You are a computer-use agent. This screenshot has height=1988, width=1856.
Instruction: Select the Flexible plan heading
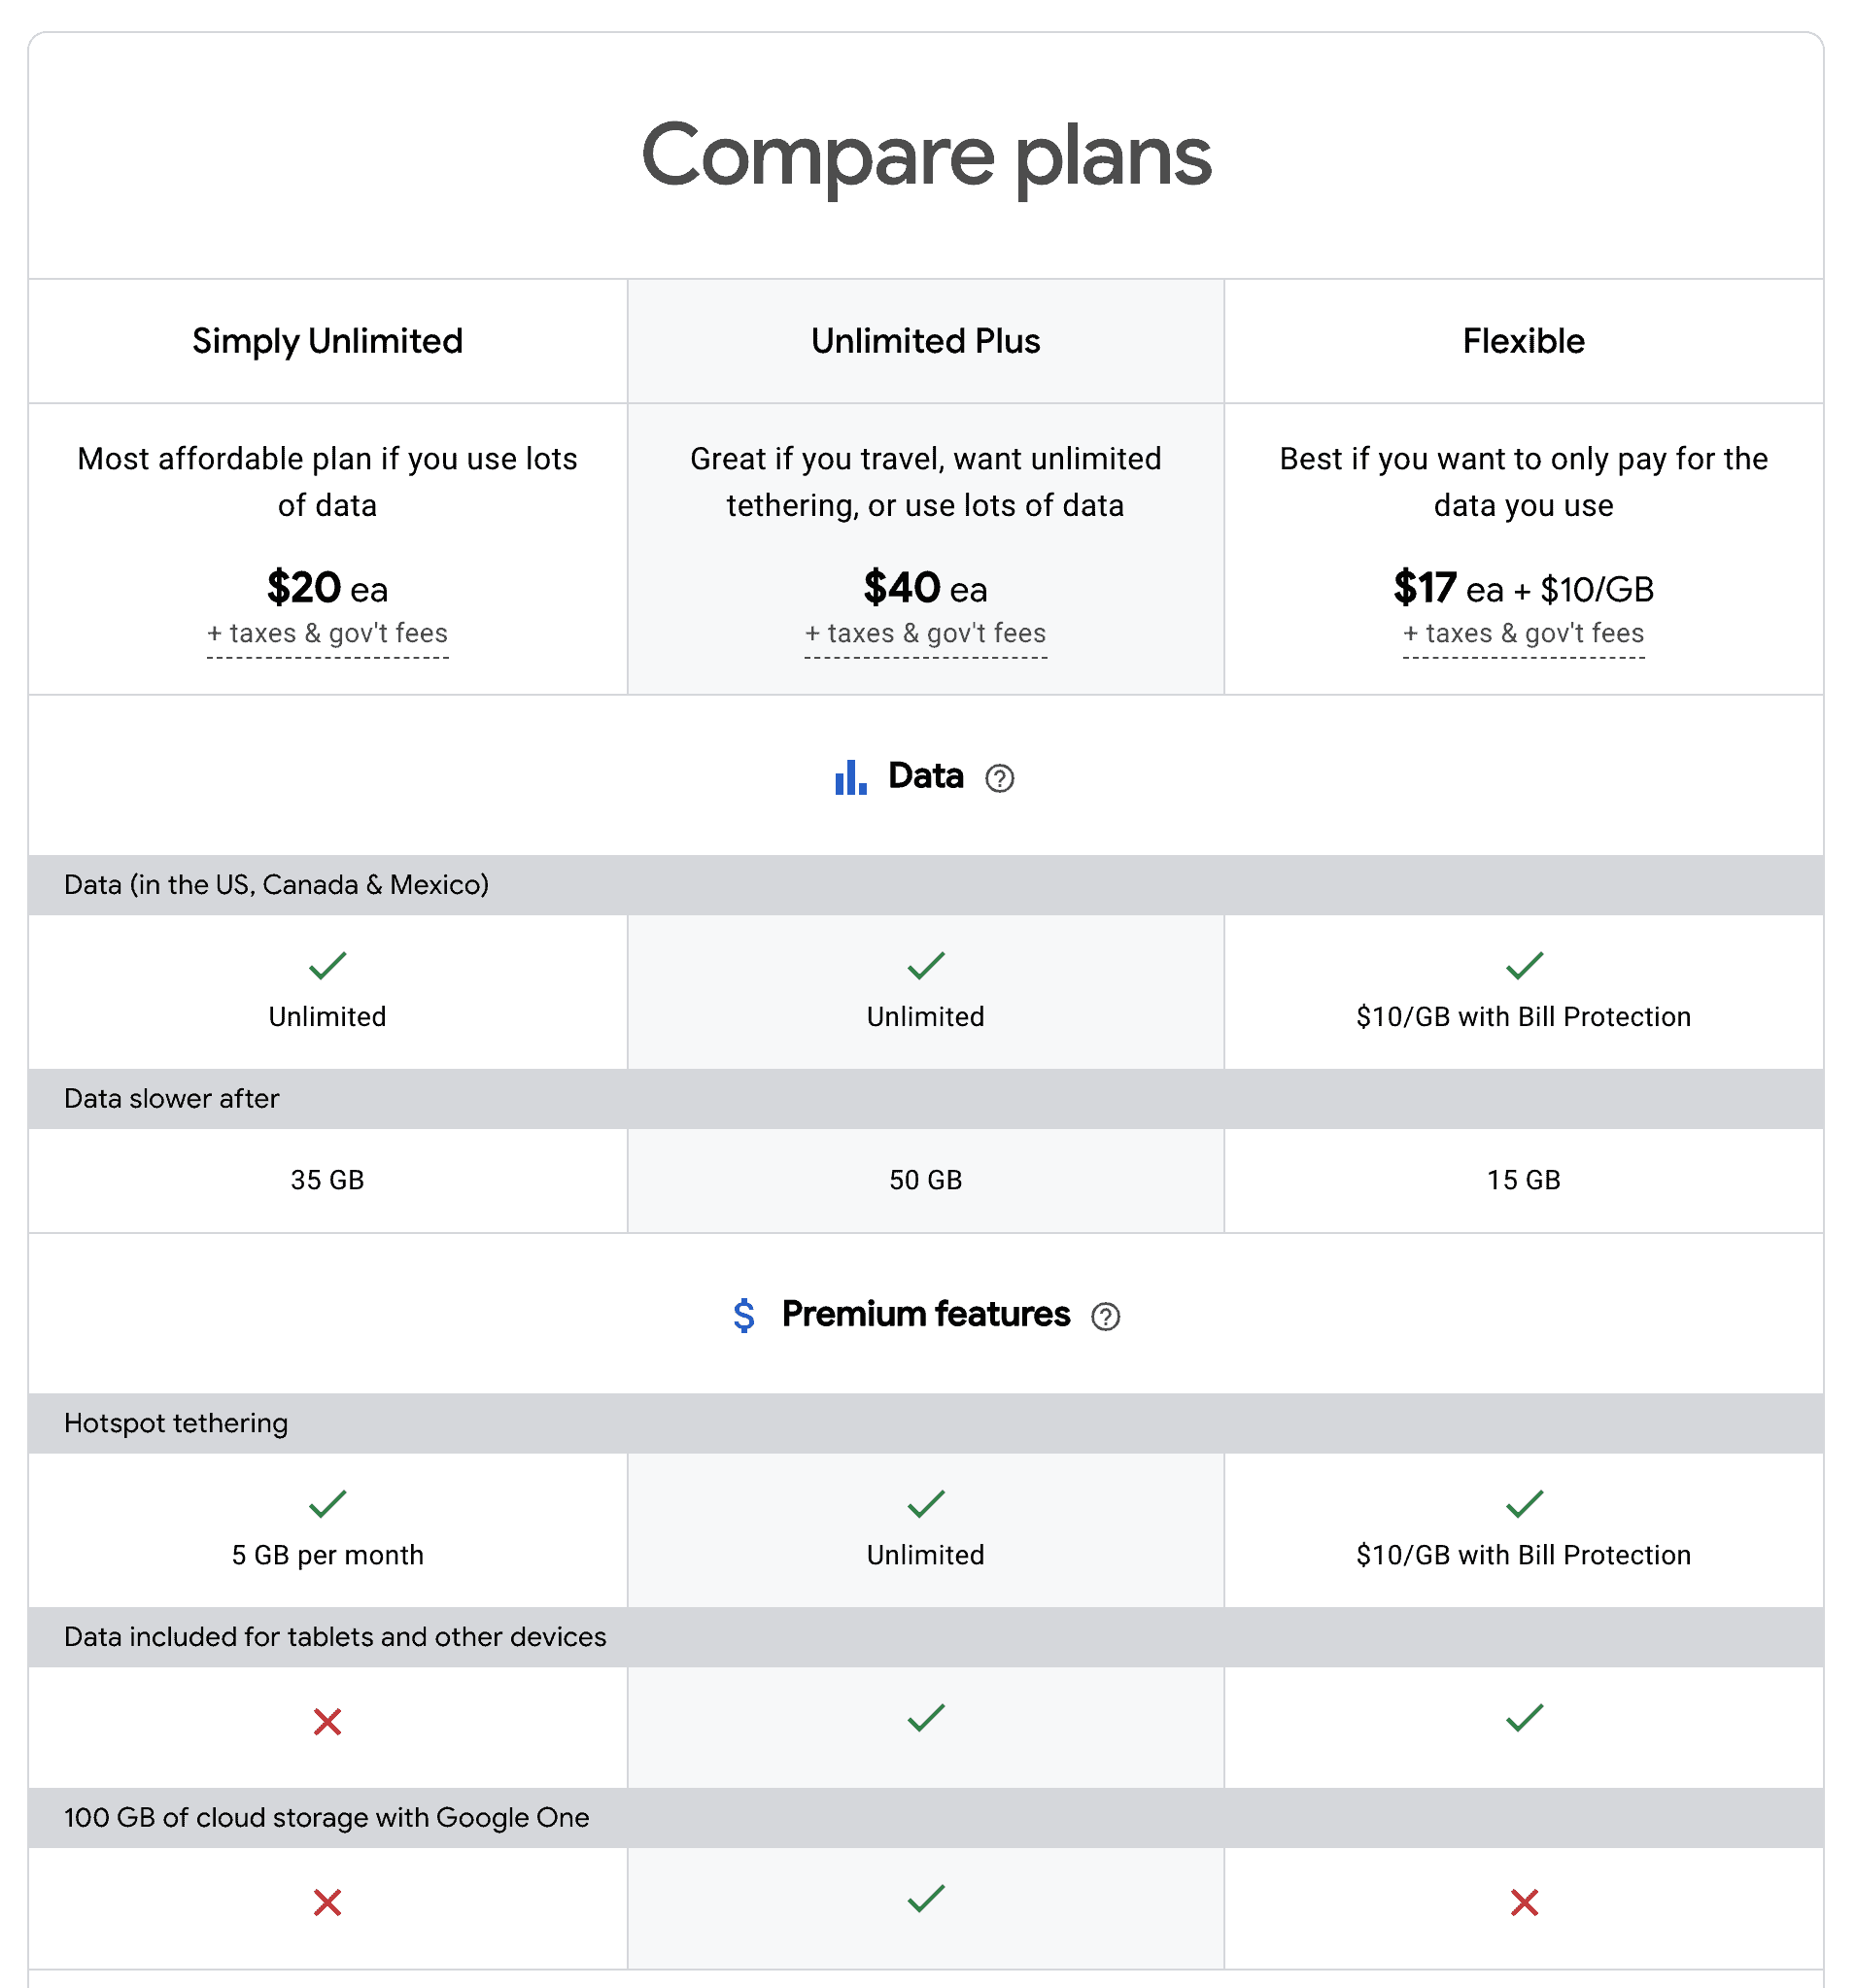coord(1523,342)
